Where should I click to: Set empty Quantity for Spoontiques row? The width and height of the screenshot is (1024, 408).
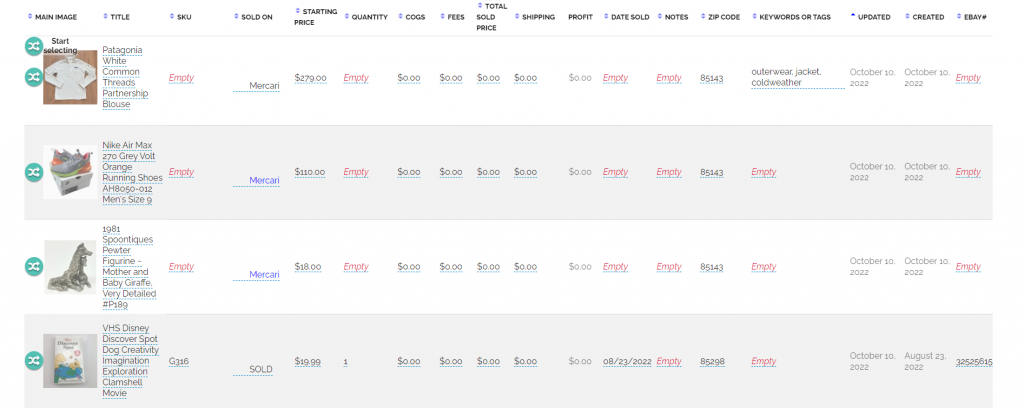pyautogui.click(x=356, y=267)
